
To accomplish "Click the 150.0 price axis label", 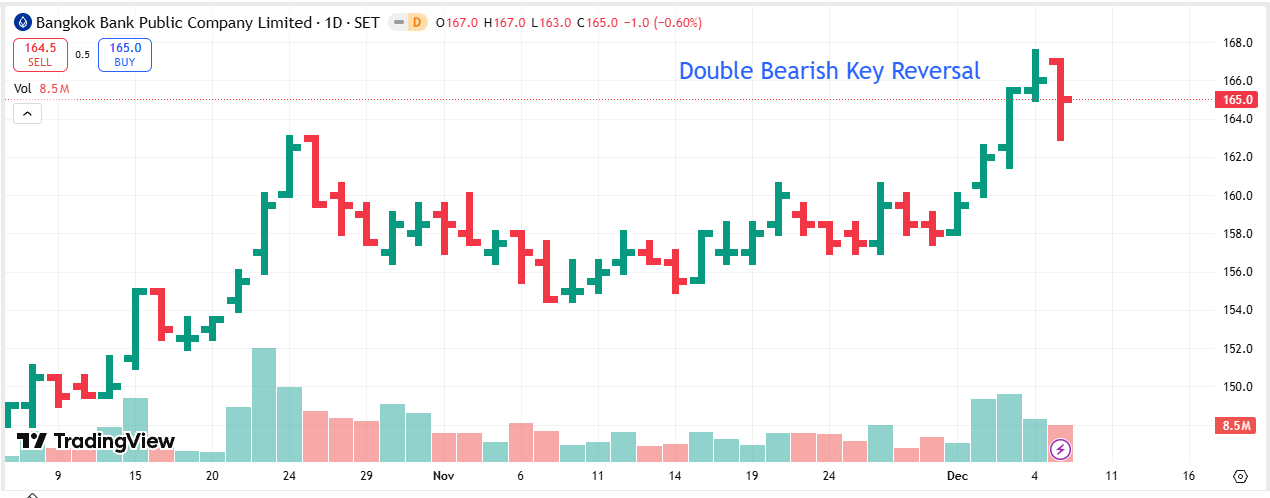I will pyautogui.click(x=1238, y=387).
